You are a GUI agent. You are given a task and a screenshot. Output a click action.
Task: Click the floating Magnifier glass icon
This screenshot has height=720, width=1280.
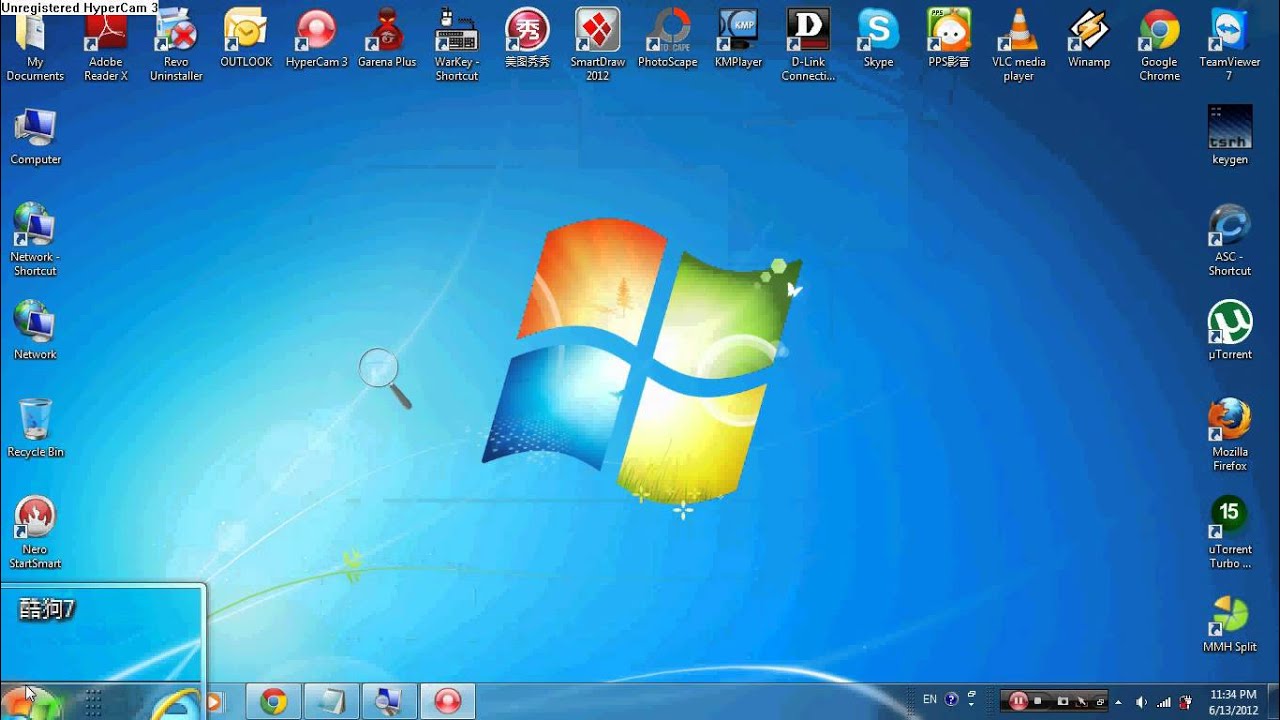click(x=385, y=378)
